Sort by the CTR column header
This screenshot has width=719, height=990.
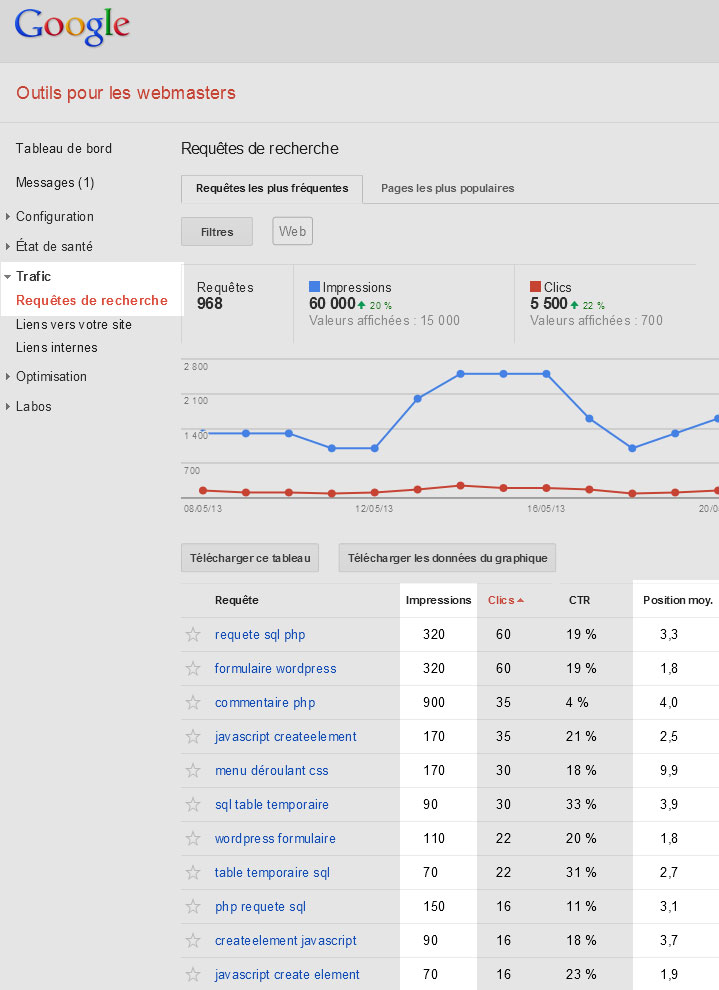[x=579, y=600]
